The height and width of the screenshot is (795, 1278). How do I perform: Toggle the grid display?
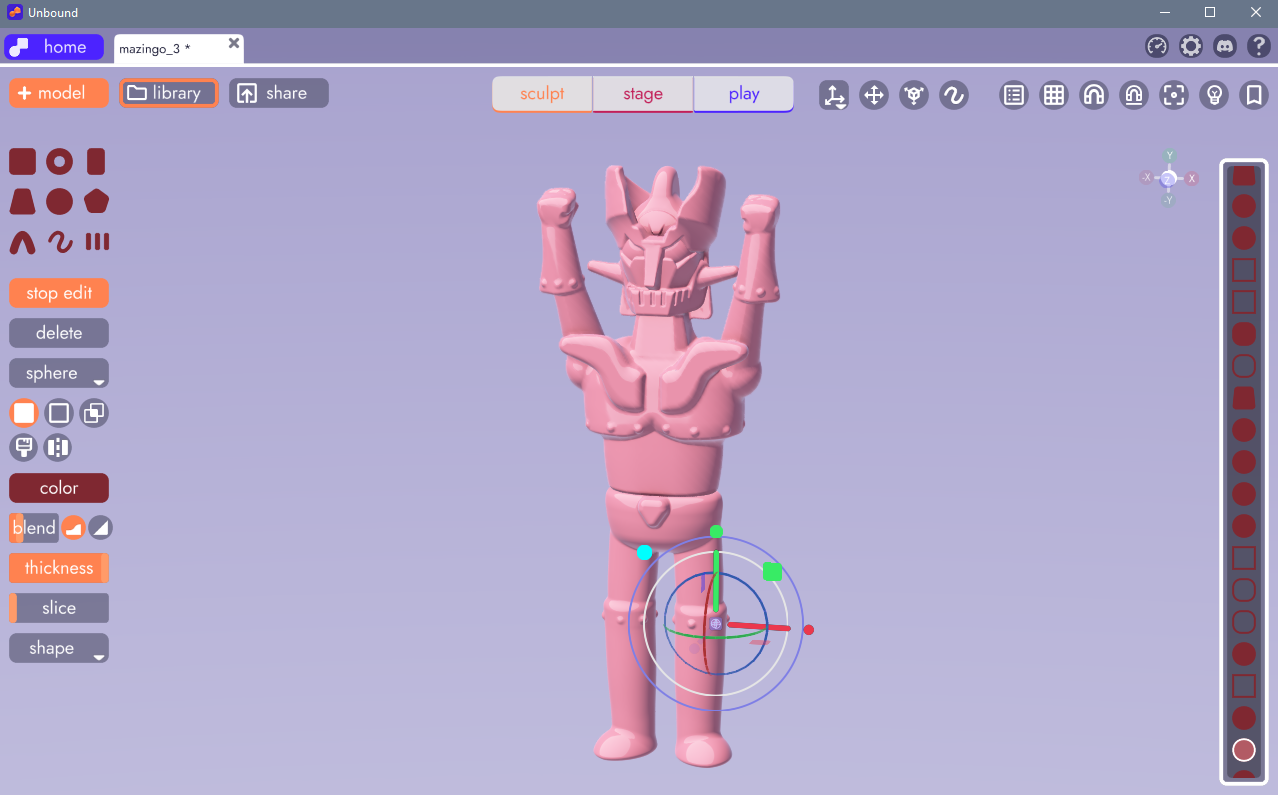(1053, 95)
